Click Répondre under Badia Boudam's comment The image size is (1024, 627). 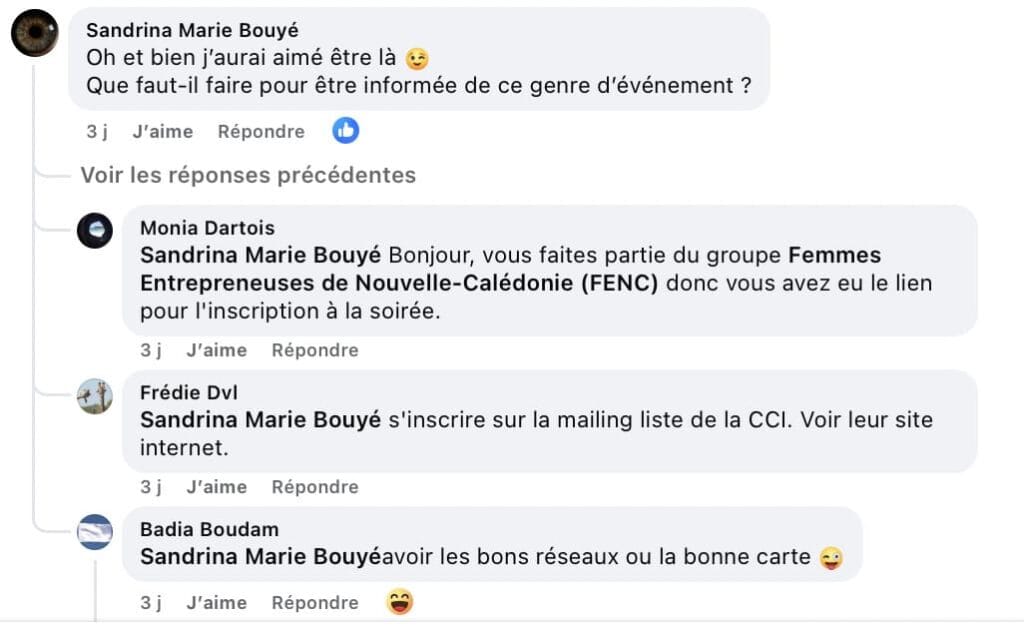(x=315, y=603)
